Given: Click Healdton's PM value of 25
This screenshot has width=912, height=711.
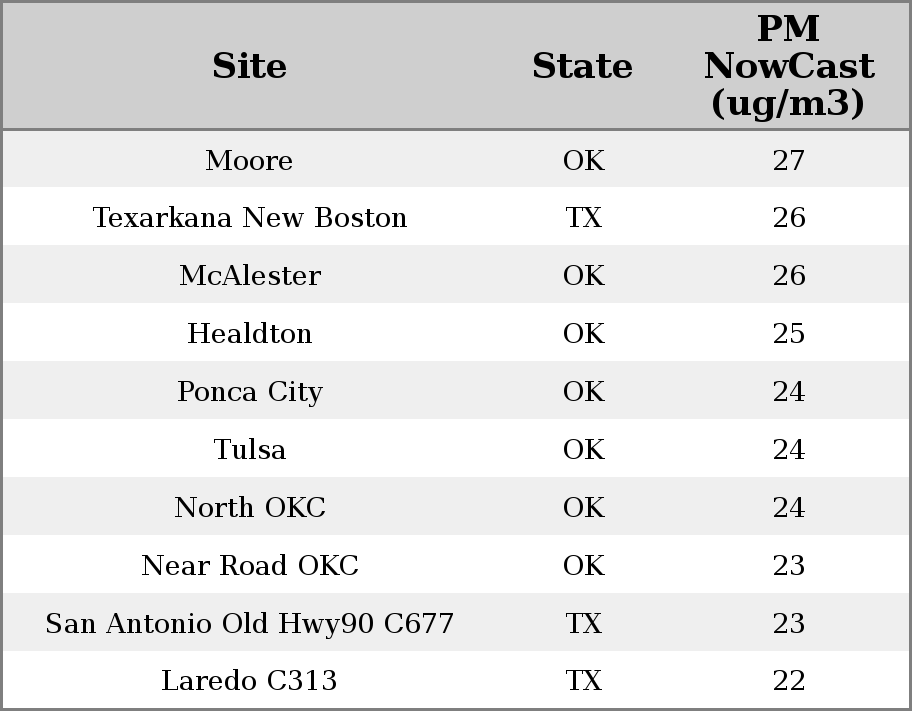Looking at the screenshot, I should tap(788, 334).
